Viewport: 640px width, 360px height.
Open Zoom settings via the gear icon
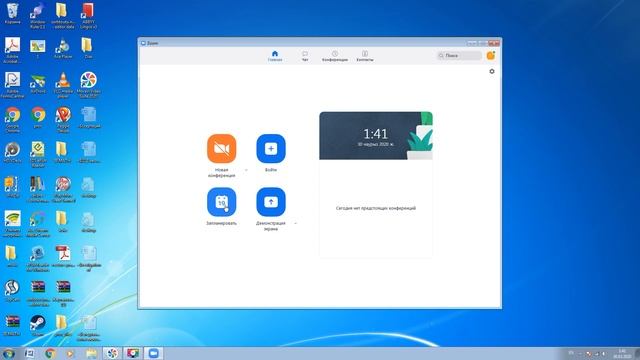coord(492,71)
